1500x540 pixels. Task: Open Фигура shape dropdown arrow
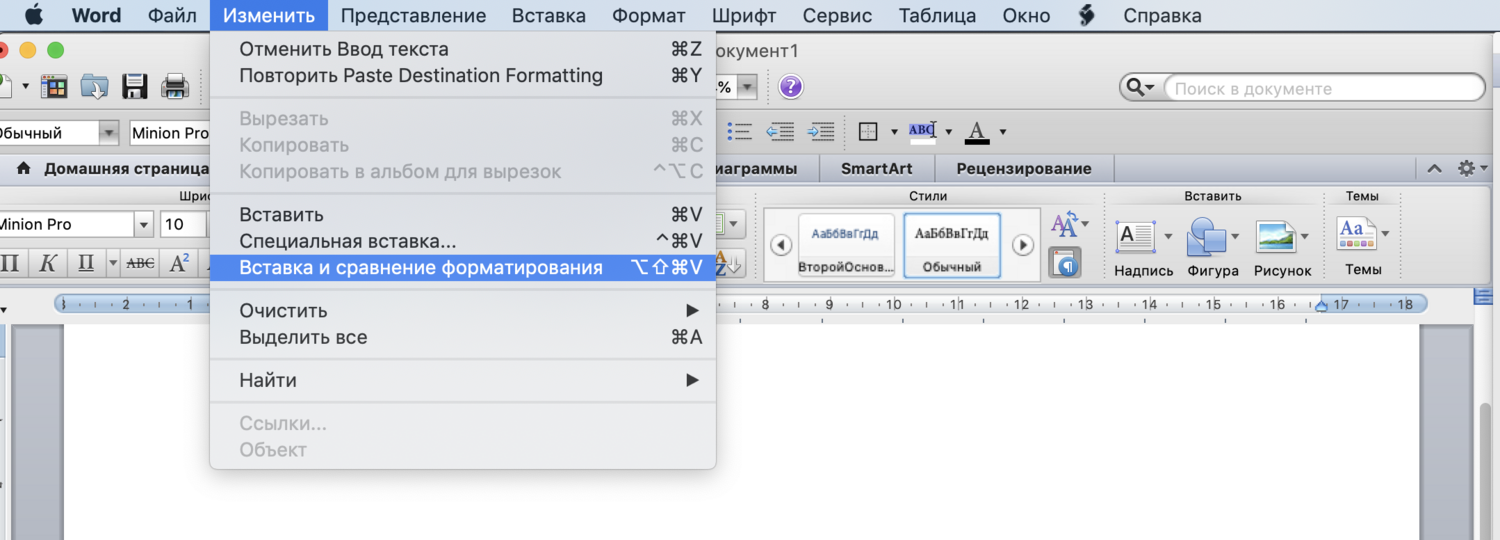[x=1237, y=237]
